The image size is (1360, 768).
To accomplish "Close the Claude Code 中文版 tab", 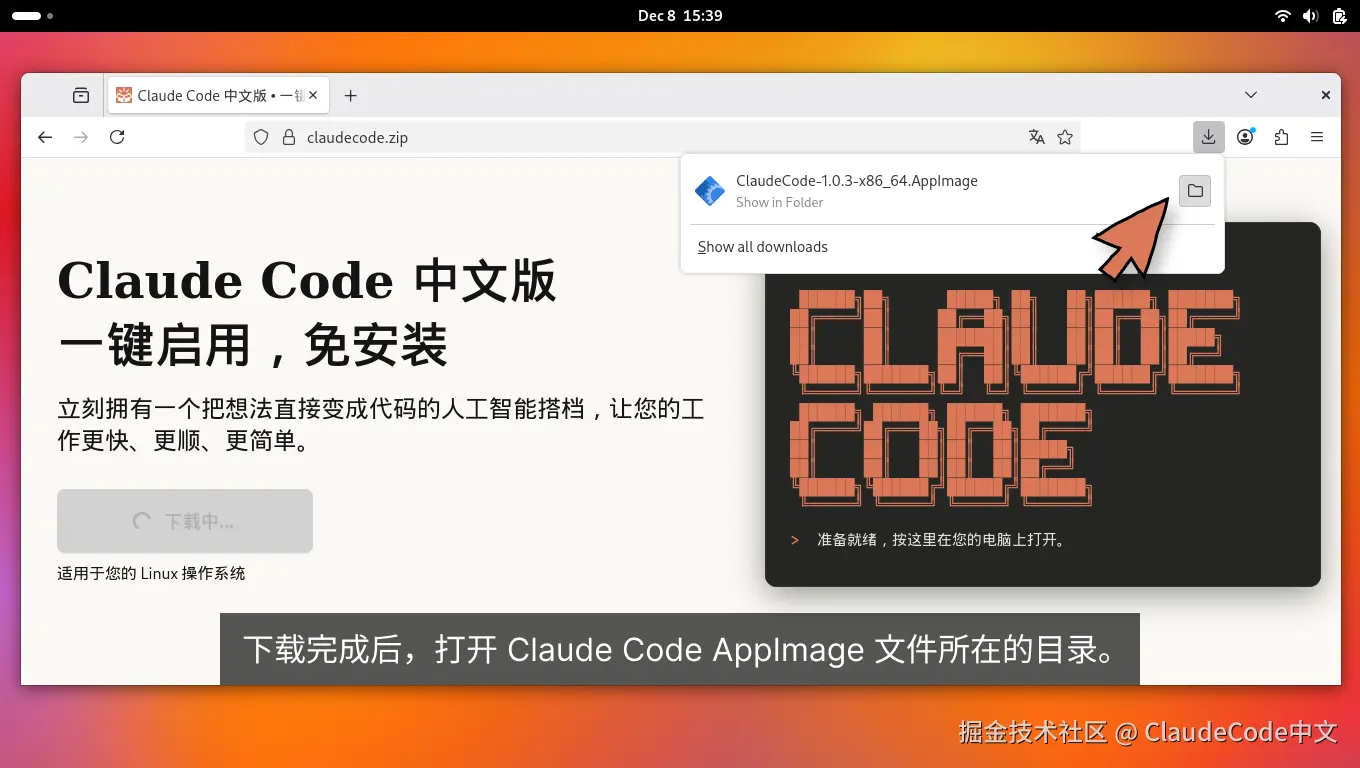I will 313,96.
